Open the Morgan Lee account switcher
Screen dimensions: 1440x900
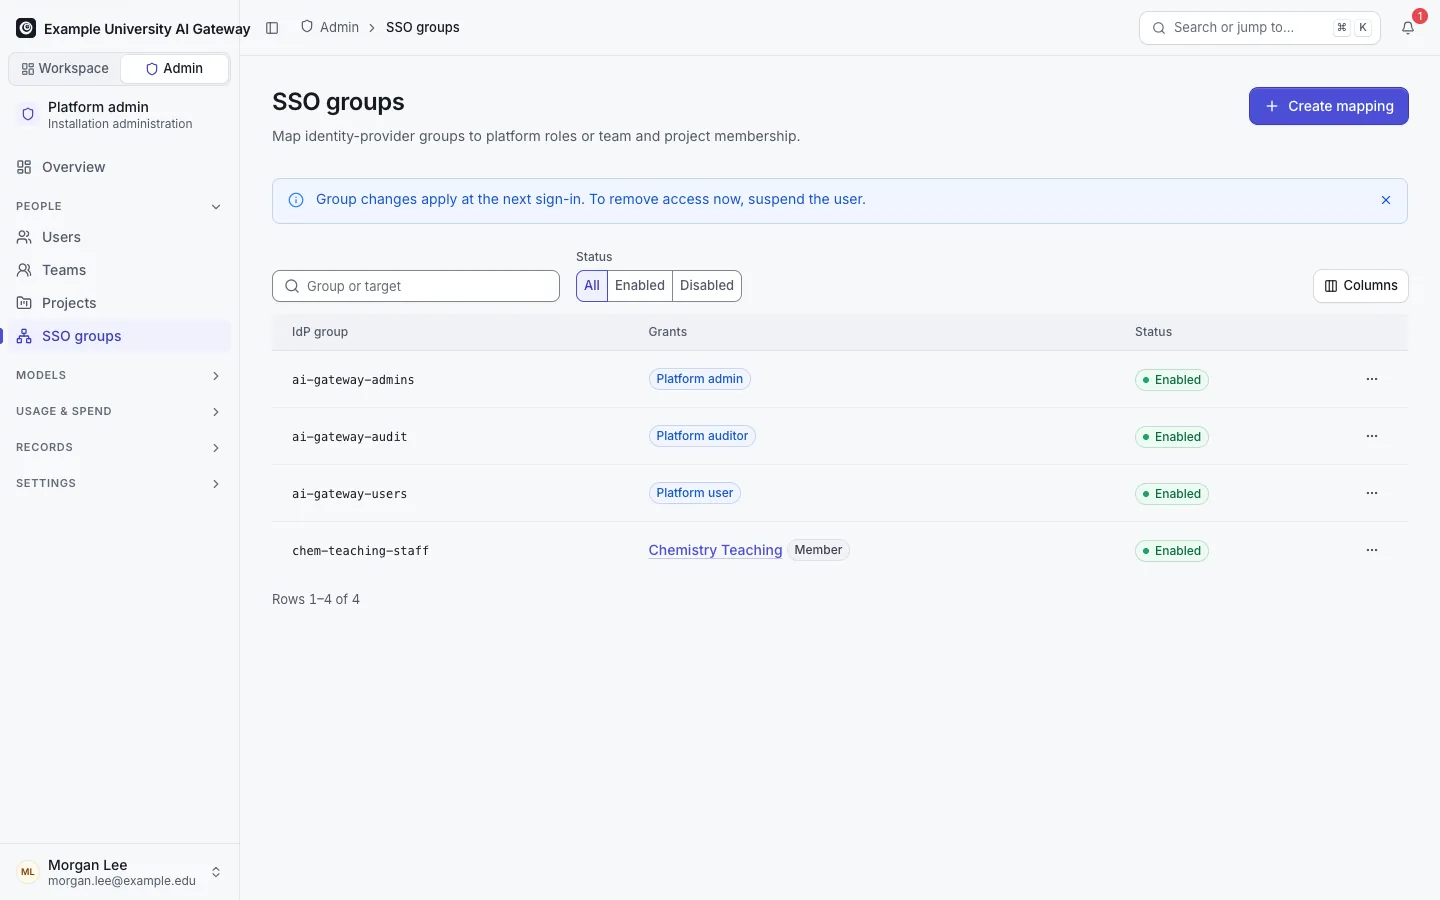pyautogui.click(x=120, y=872)
